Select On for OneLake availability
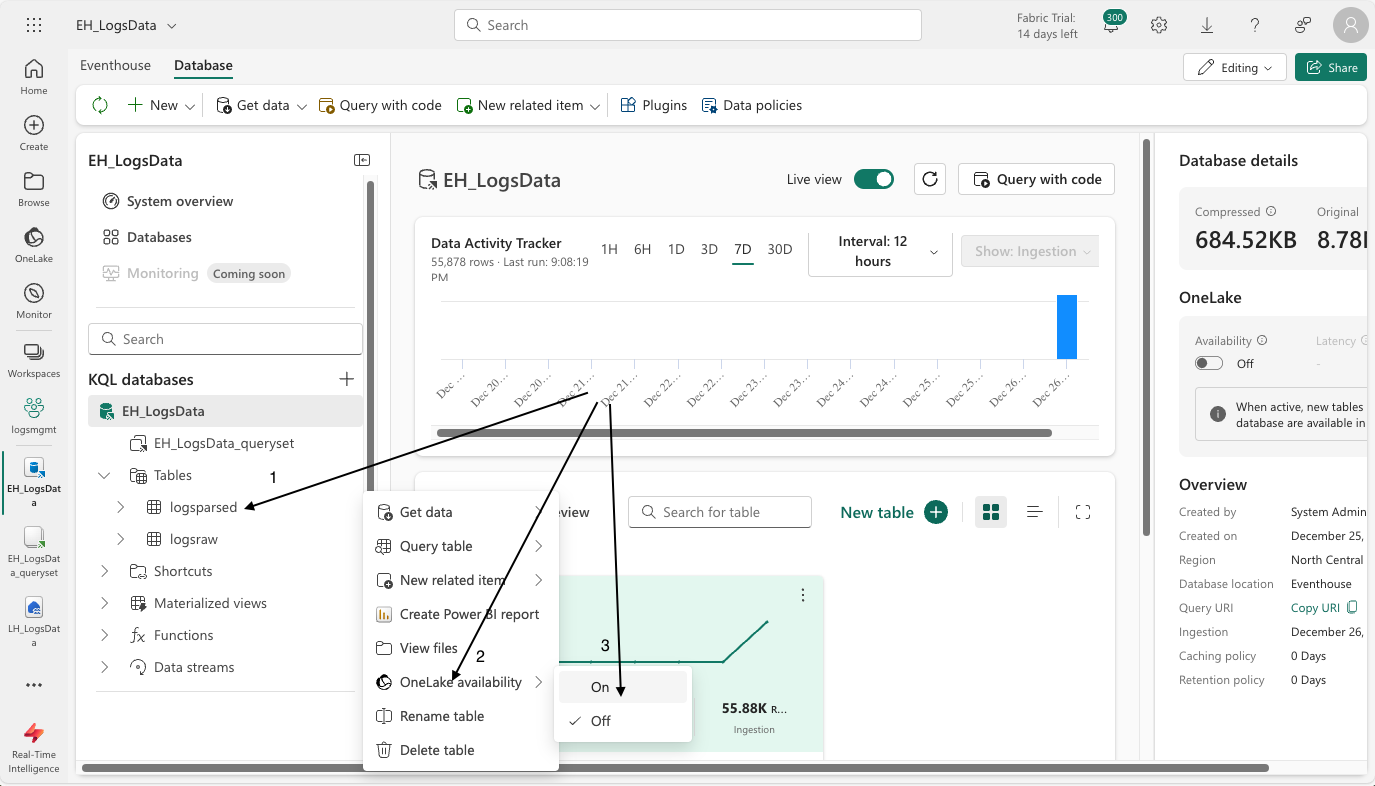Image resolution: width=1375 pixels, height=786 pixels. 623,687
